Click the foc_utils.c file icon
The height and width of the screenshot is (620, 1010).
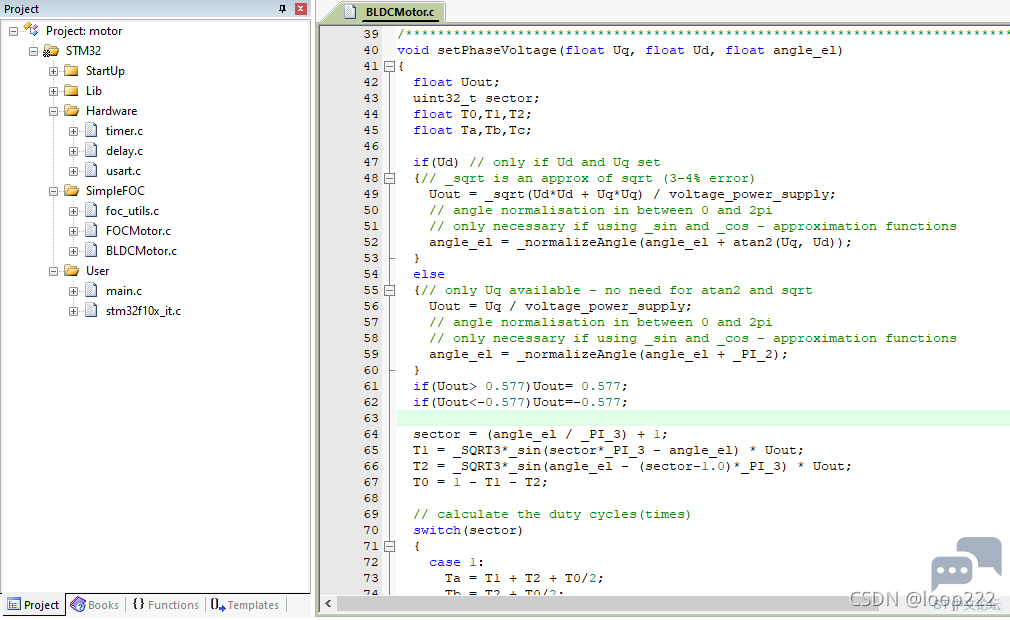[x=91, y=210]
